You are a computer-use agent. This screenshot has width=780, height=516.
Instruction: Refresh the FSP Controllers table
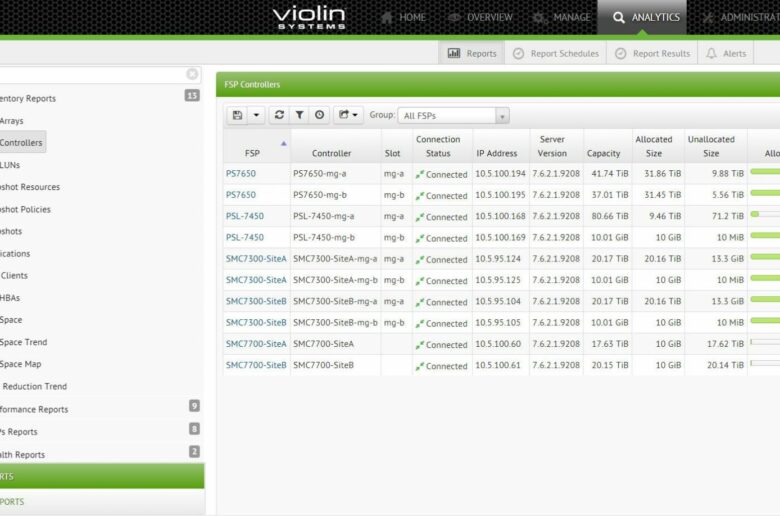[279, 115]
